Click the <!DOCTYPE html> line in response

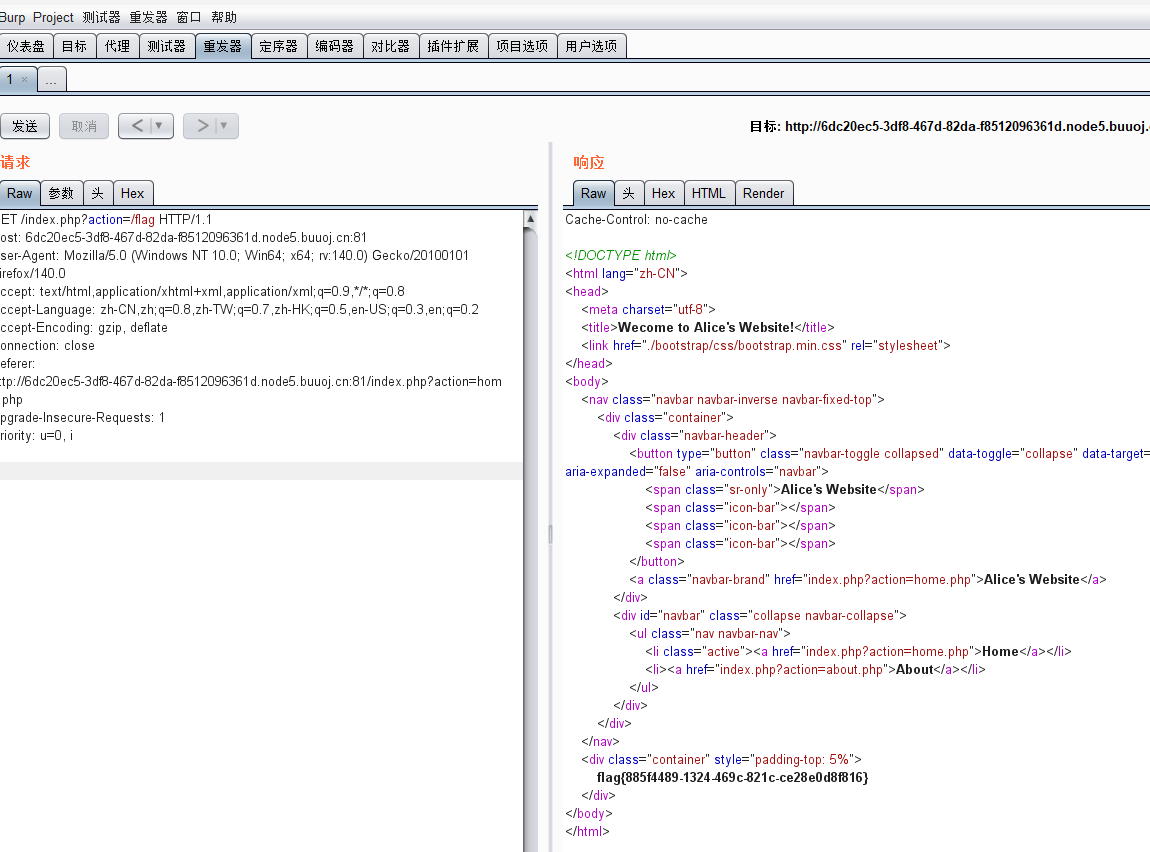coord(620,255)
